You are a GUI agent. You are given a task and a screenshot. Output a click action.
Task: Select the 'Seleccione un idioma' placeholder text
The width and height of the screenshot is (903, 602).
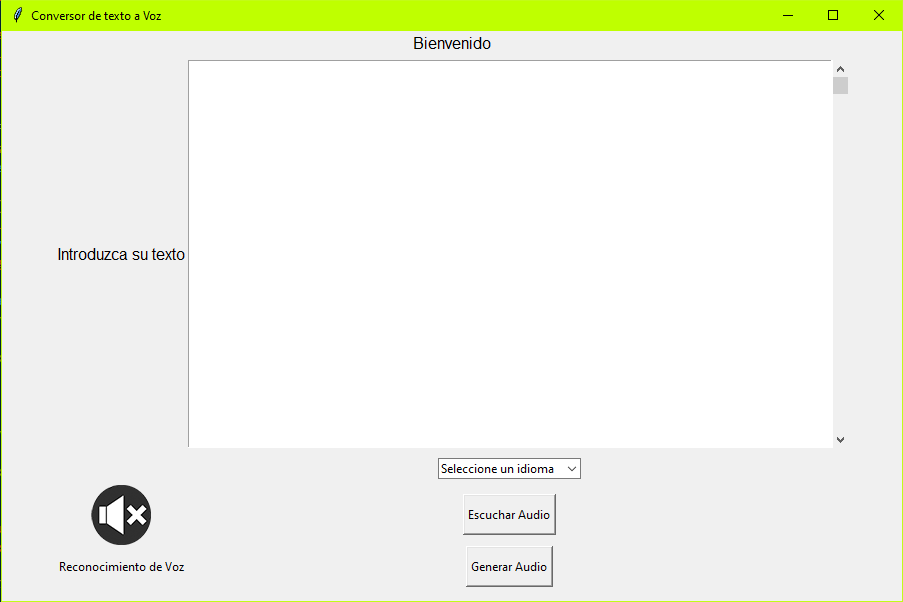[497, 469]
